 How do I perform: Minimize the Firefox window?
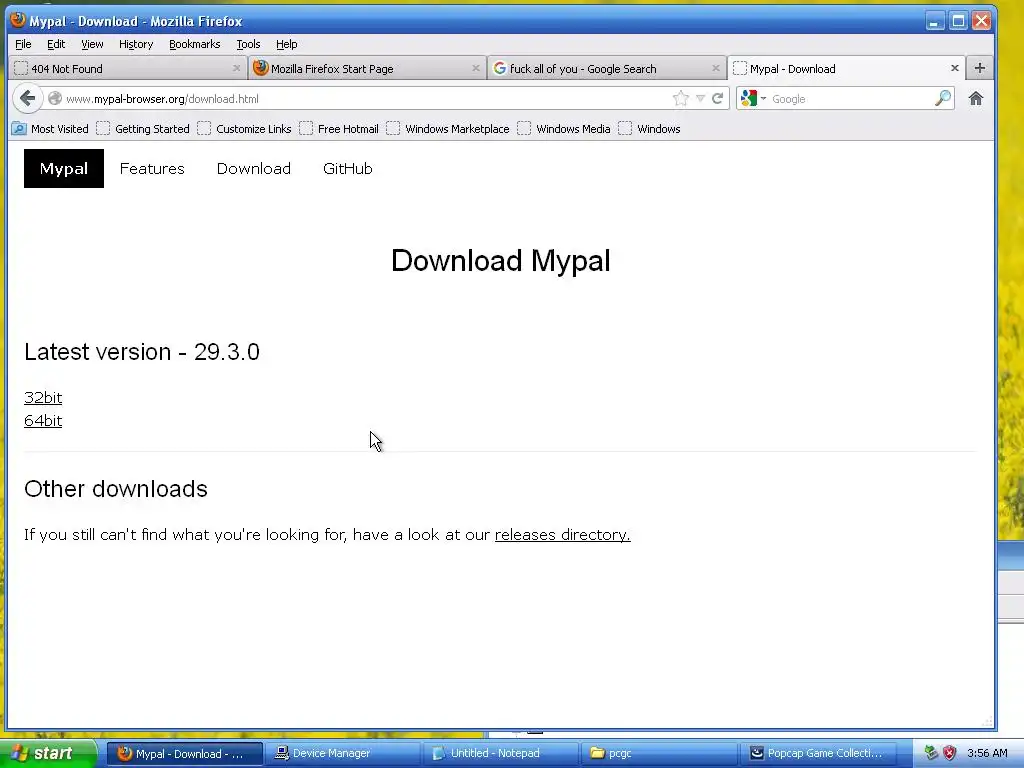934,21
